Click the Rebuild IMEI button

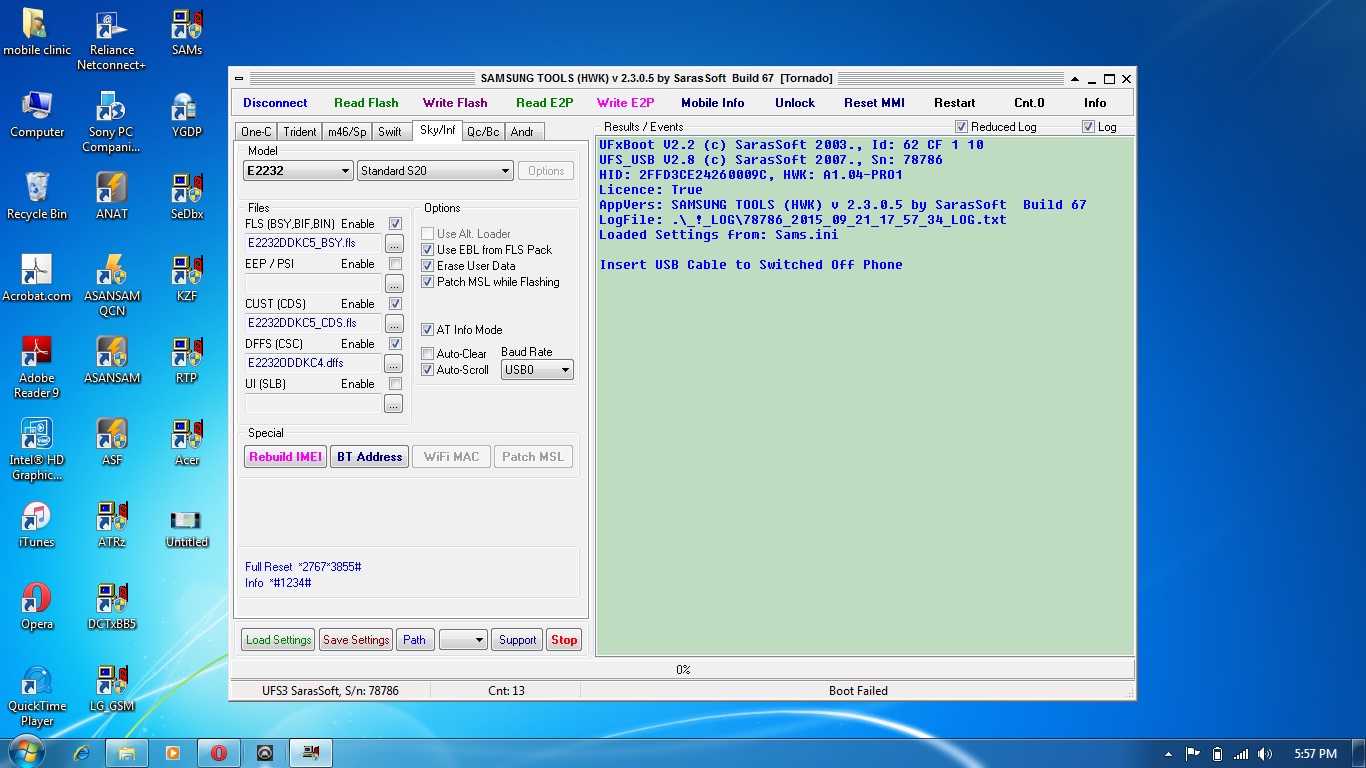[286, 457]
